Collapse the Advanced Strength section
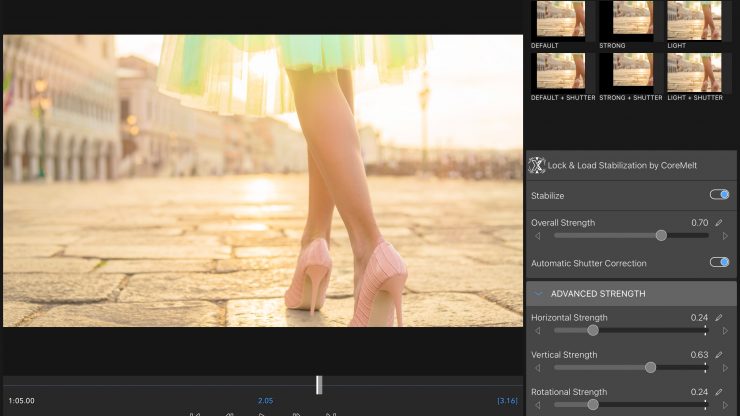The height and width of the screenshot is (416, 740). pyautogui.click(x=539, y=294)
